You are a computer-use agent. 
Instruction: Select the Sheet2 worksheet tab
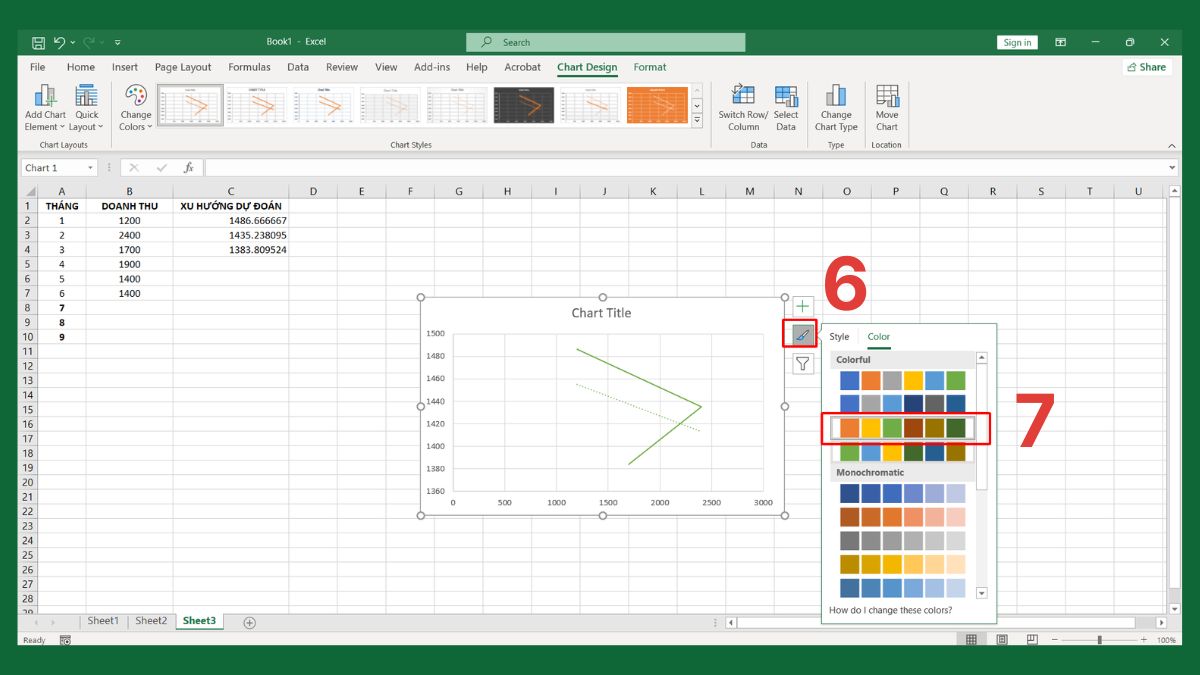[x=151, y=621]
